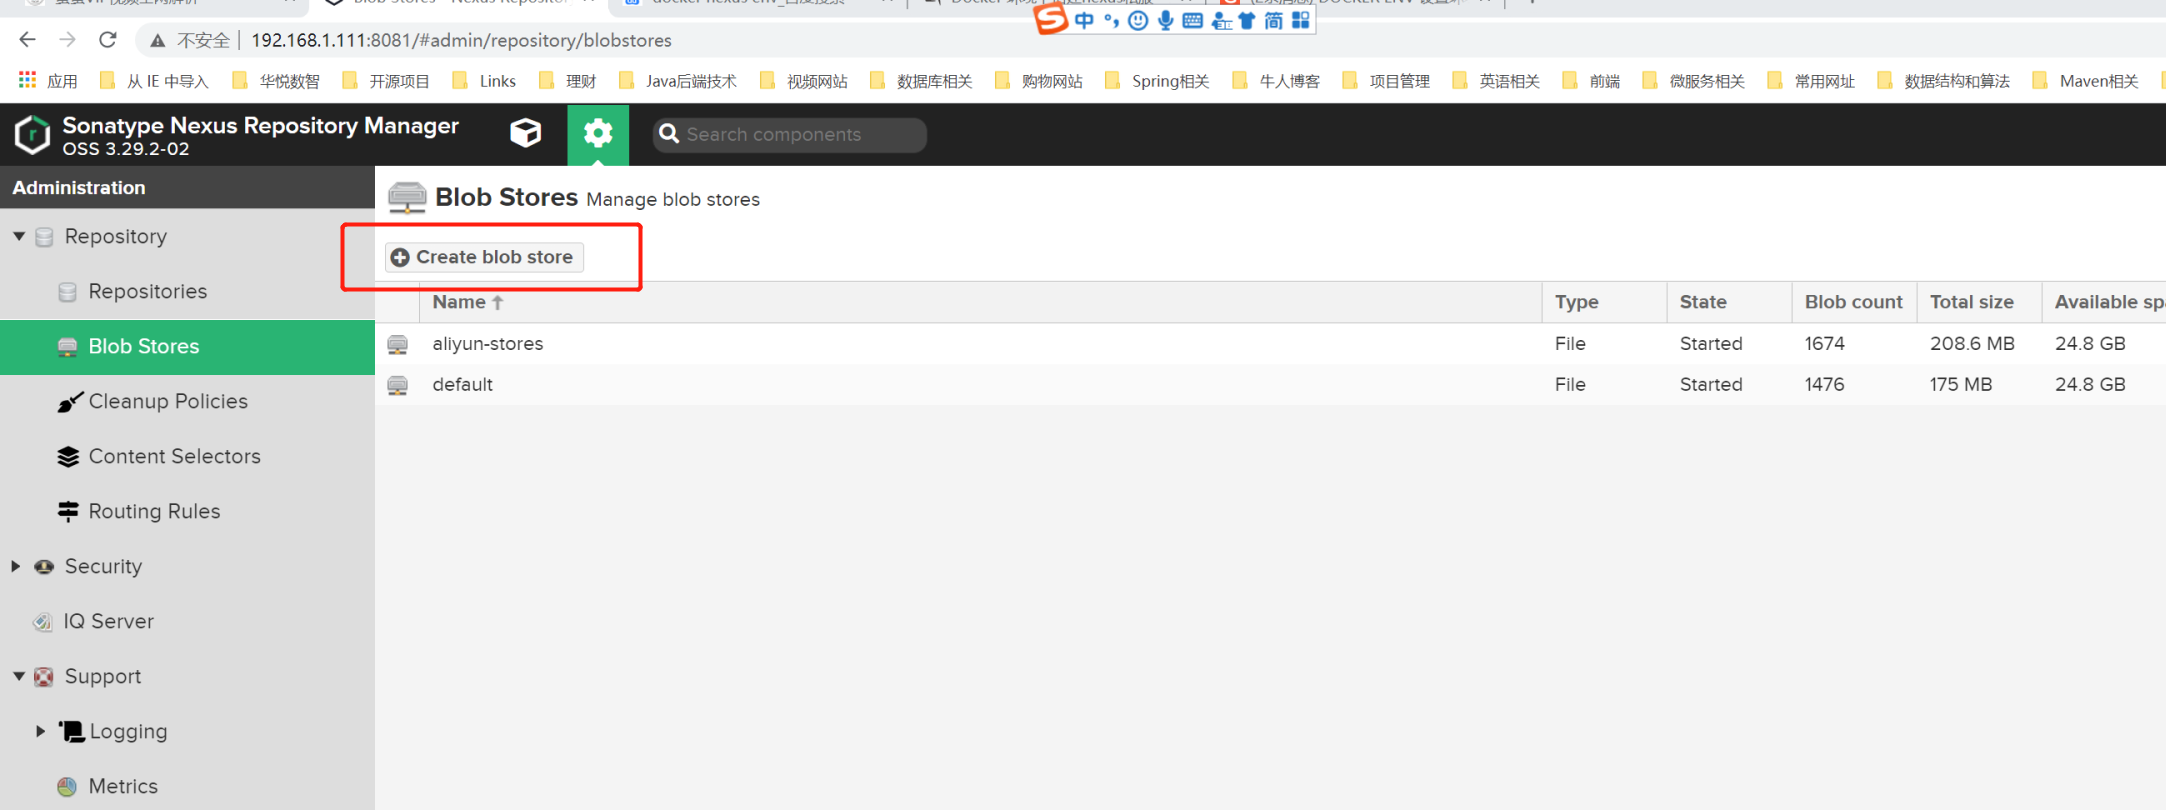
Task: Sort by the State column header
Action: click(x=1730, y=302)
